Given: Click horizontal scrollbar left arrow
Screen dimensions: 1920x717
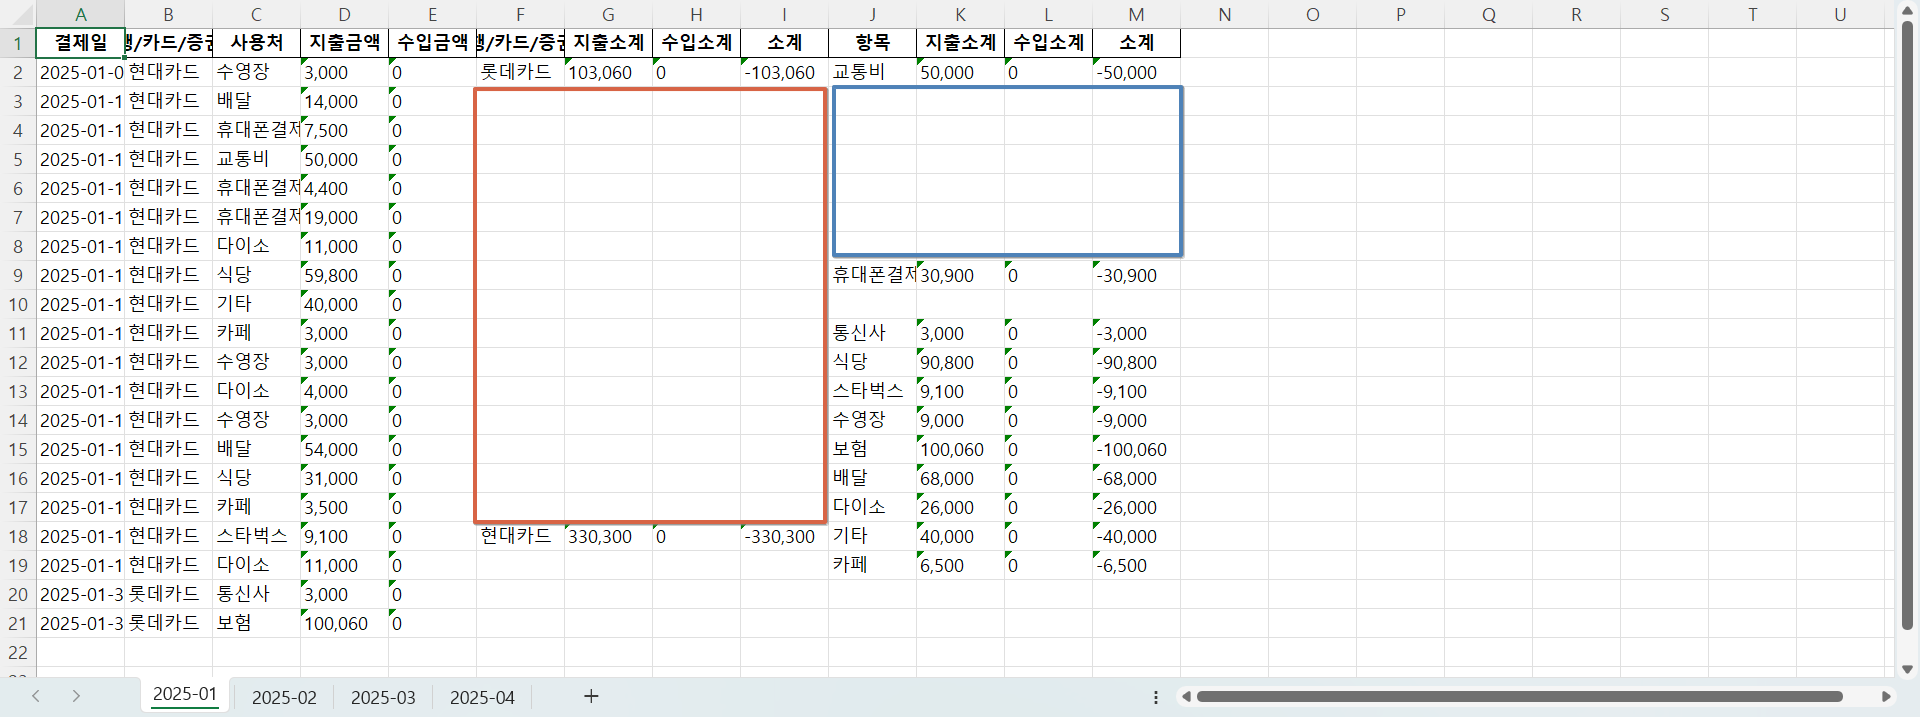Looking at the screenshot, I should click(1186, 697).
